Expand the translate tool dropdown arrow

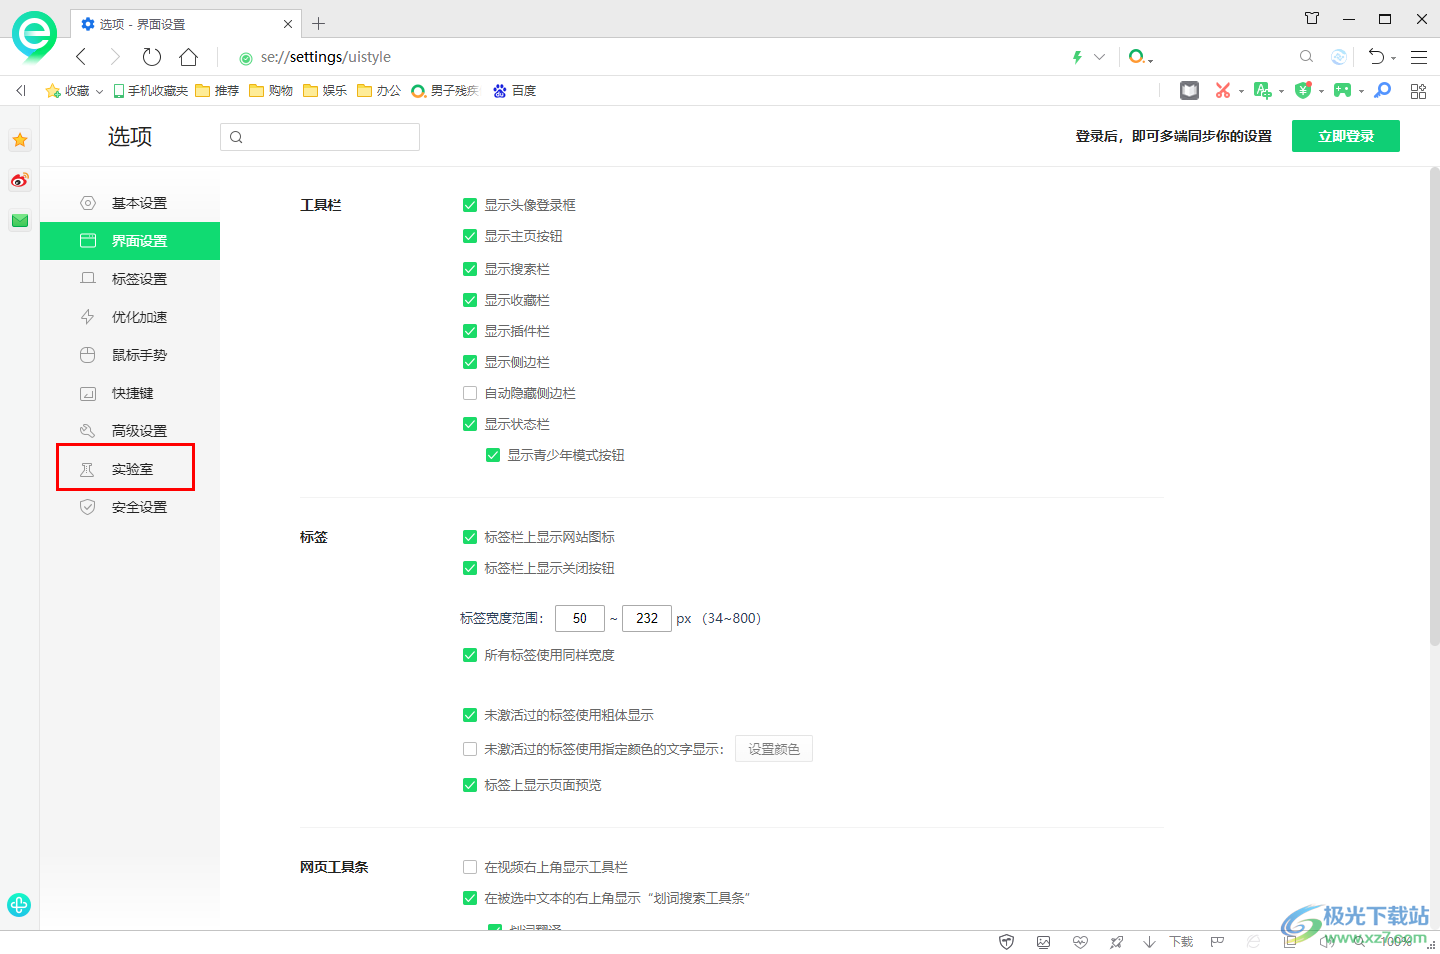pyautogui.click(x=1281, y=91)
